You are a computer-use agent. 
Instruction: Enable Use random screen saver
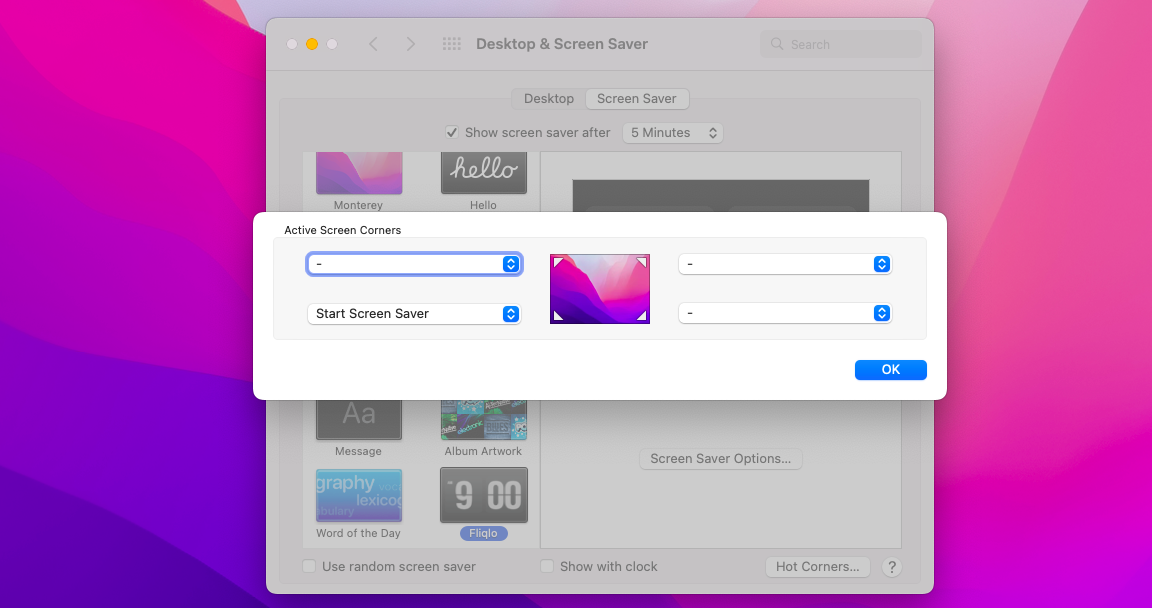click(310, 566)
